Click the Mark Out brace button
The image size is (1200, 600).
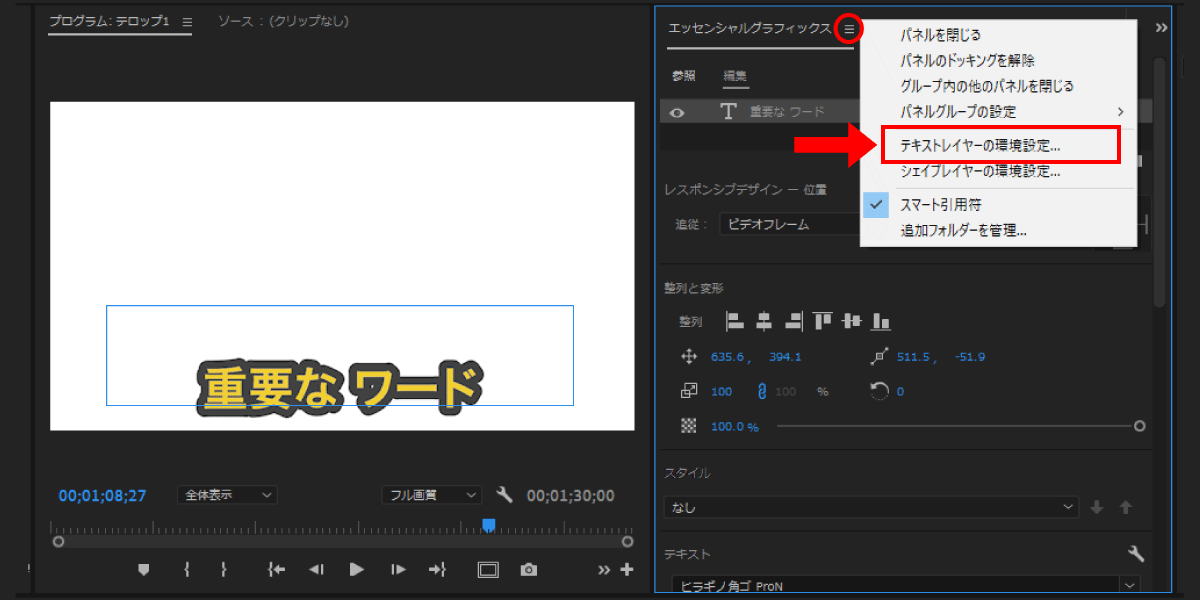[x=223, y=569]
